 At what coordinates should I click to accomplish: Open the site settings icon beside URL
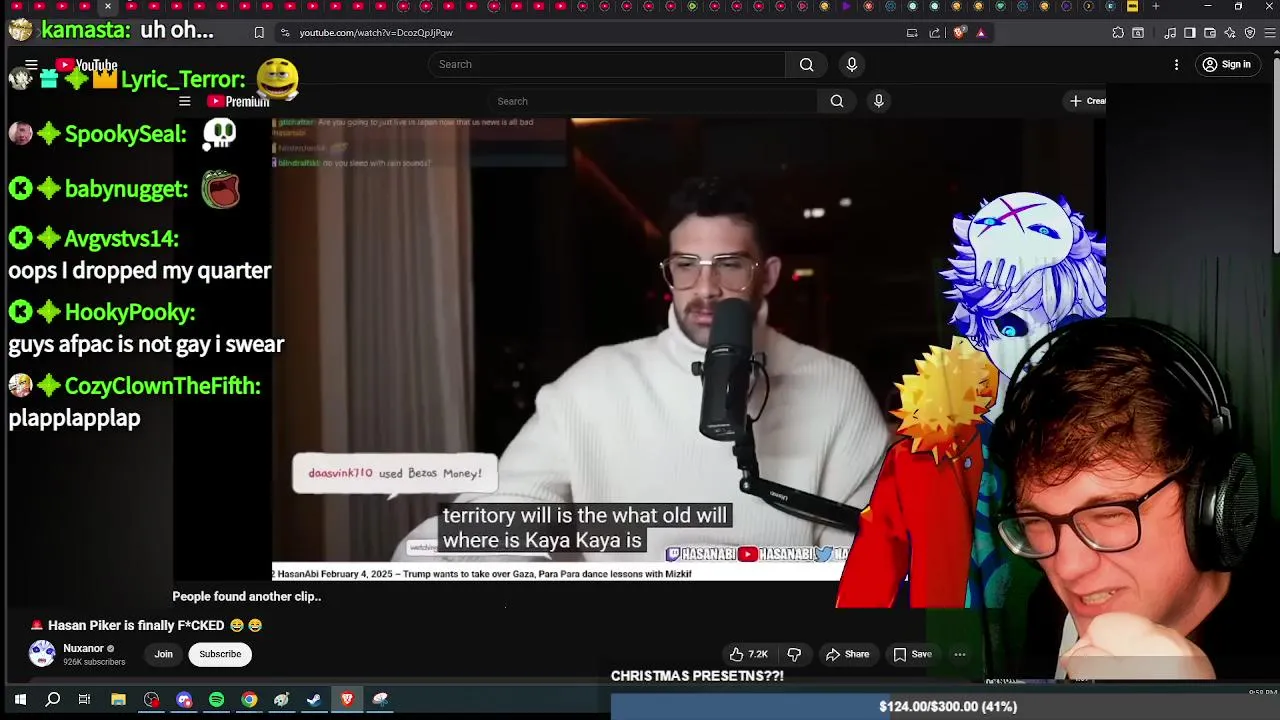pos(285,33)
